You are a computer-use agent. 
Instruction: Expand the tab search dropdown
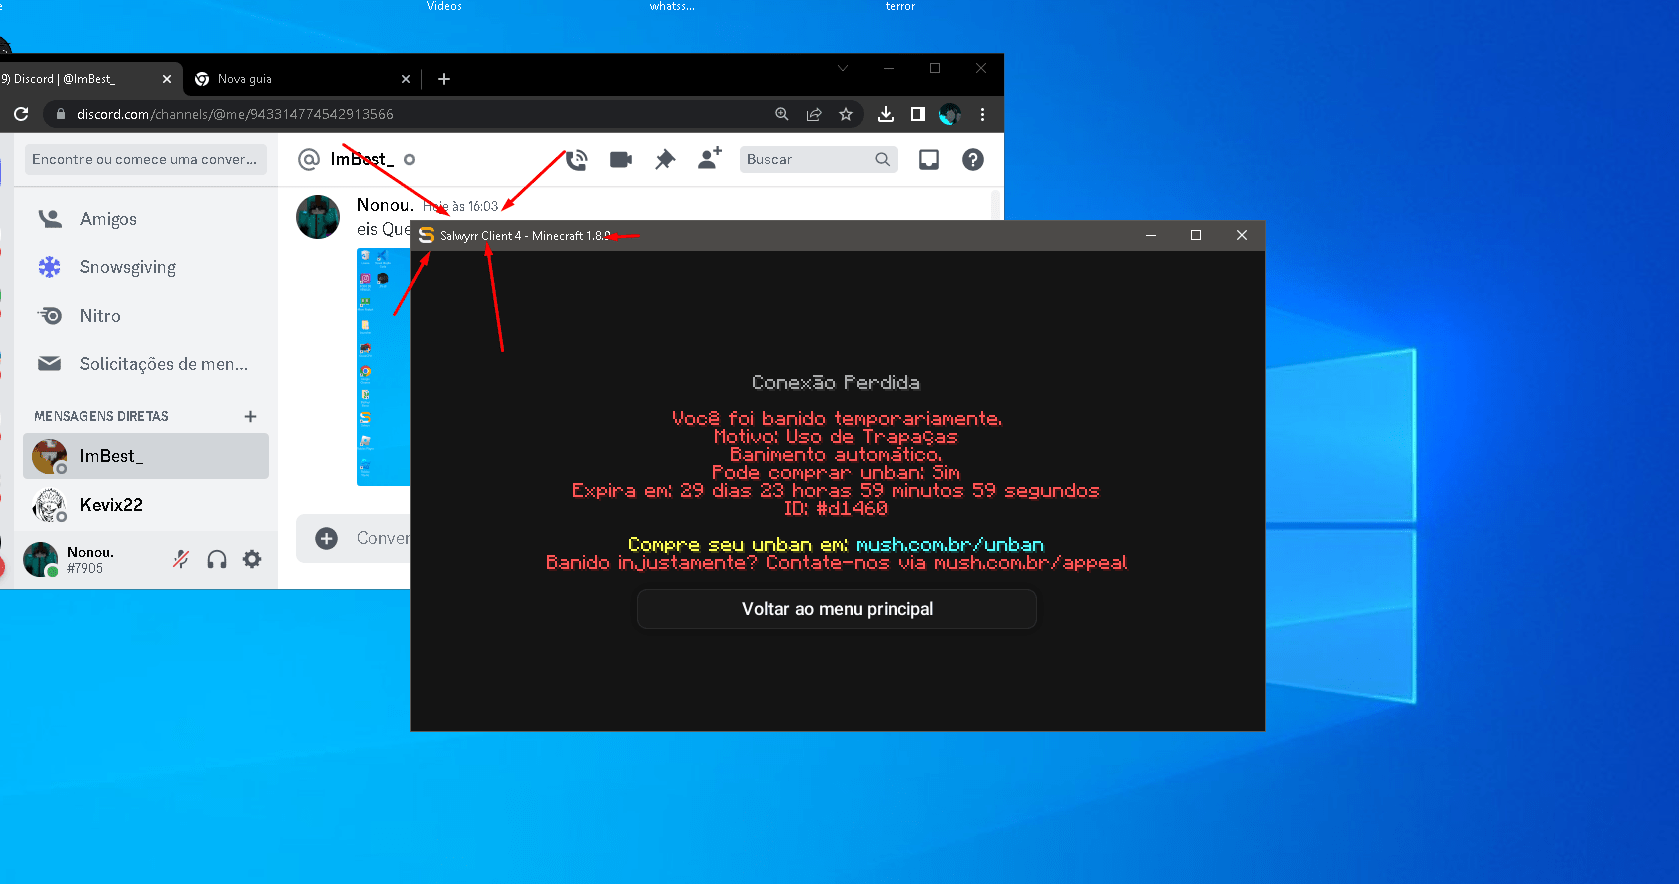pos(843,68)
